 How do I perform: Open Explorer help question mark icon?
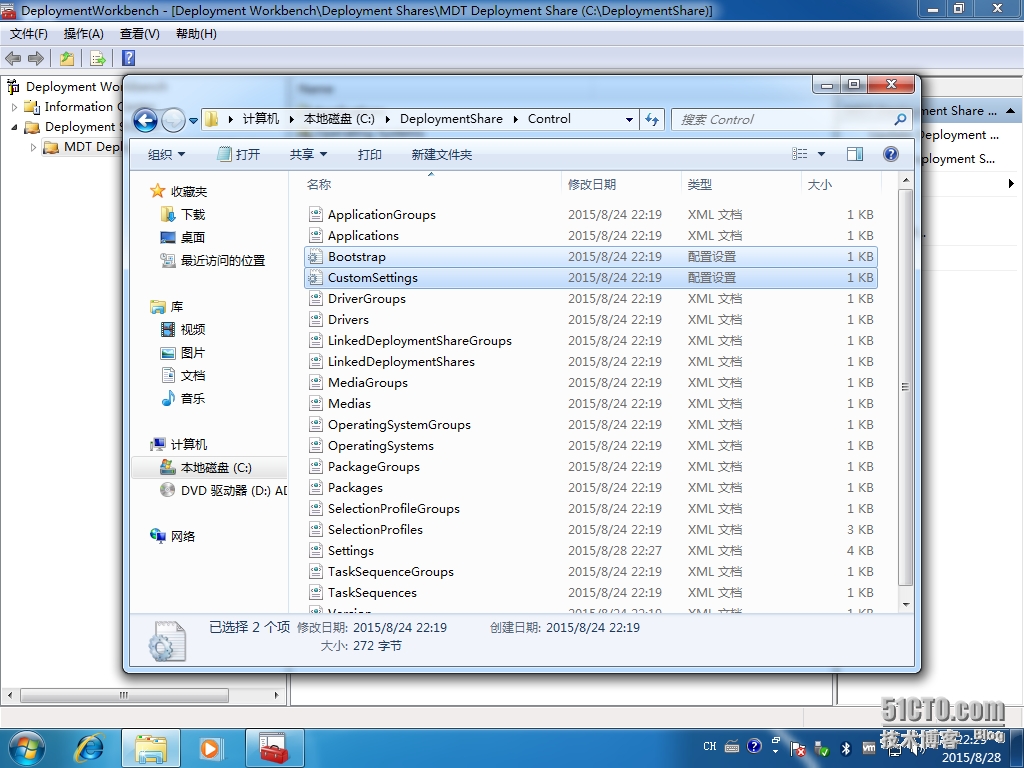pos(891,154)
